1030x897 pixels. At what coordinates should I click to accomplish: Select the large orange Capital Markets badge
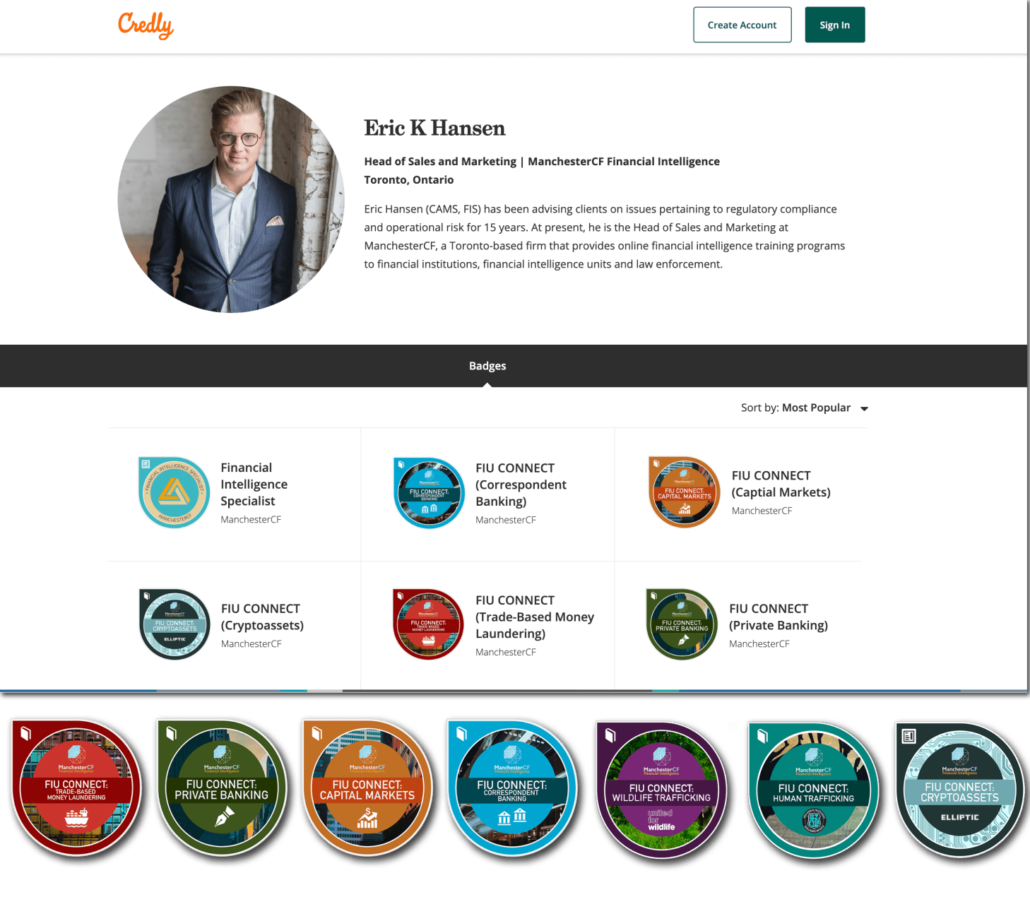pos(367,788)
